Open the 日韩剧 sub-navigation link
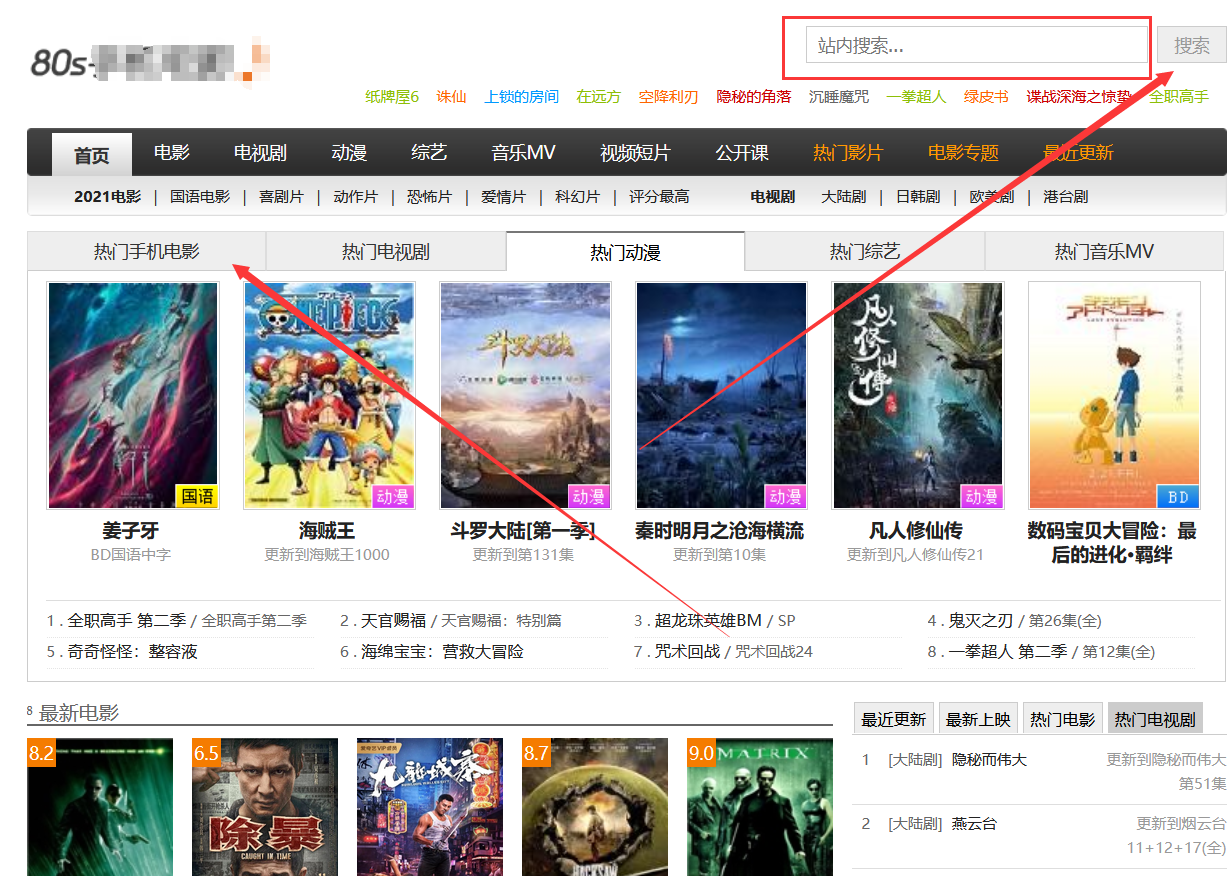The image size is (1228, 876). (x=918, y=197)
